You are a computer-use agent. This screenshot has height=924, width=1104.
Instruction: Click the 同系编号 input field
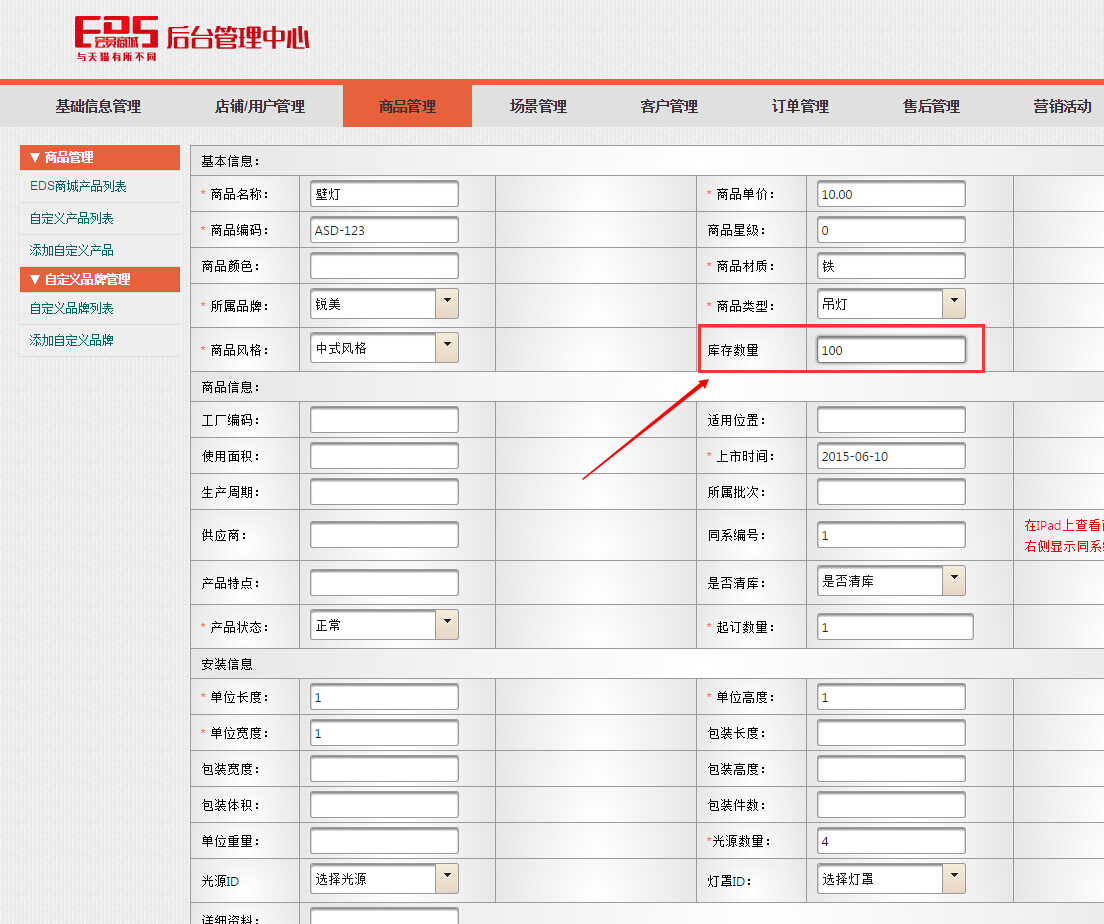tap(891, 535)
